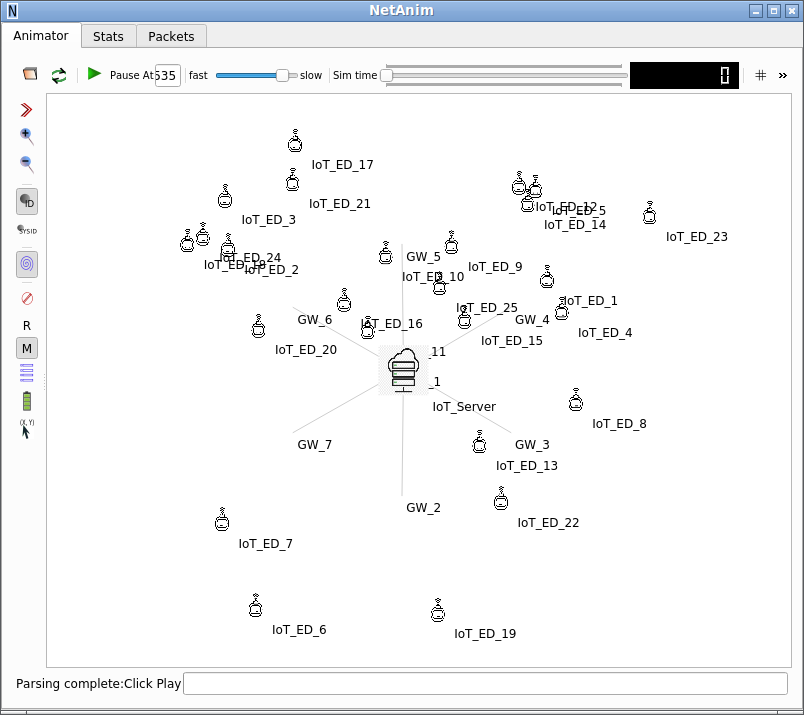
Task: Click the Pause At time field
Action: point(168,75)
